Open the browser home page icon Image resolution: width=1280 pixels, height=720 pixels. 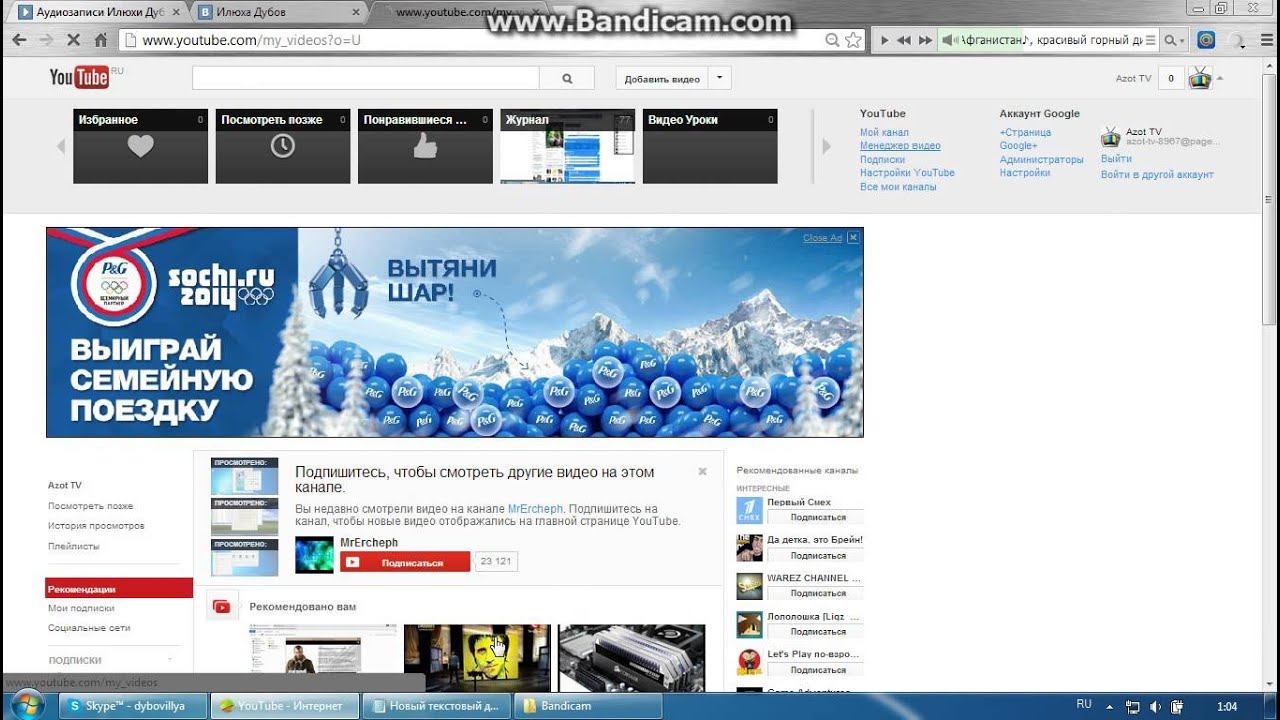(x=101, y=40)
